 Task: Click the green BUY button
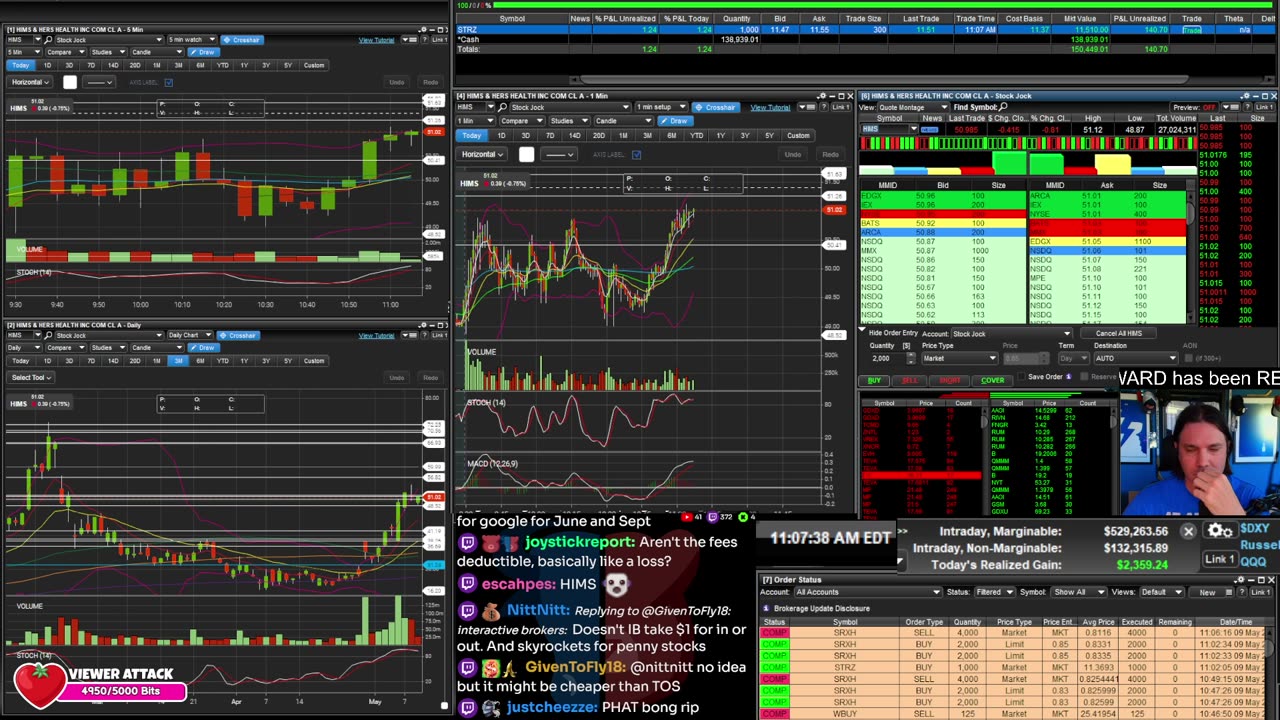pyautogui.click(x=874, y=381)
